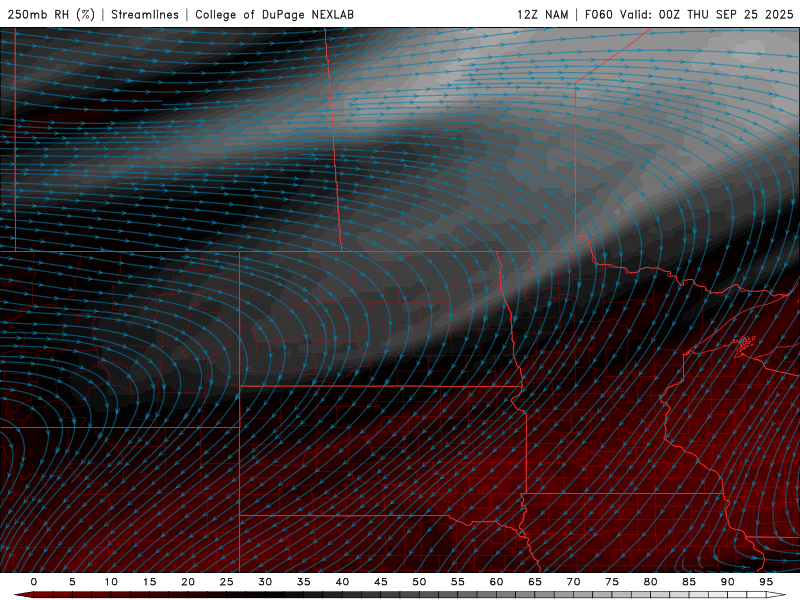Click the colorbar value labeled 15
Viewport: 800px width, 600px height.
pos(149,582)
